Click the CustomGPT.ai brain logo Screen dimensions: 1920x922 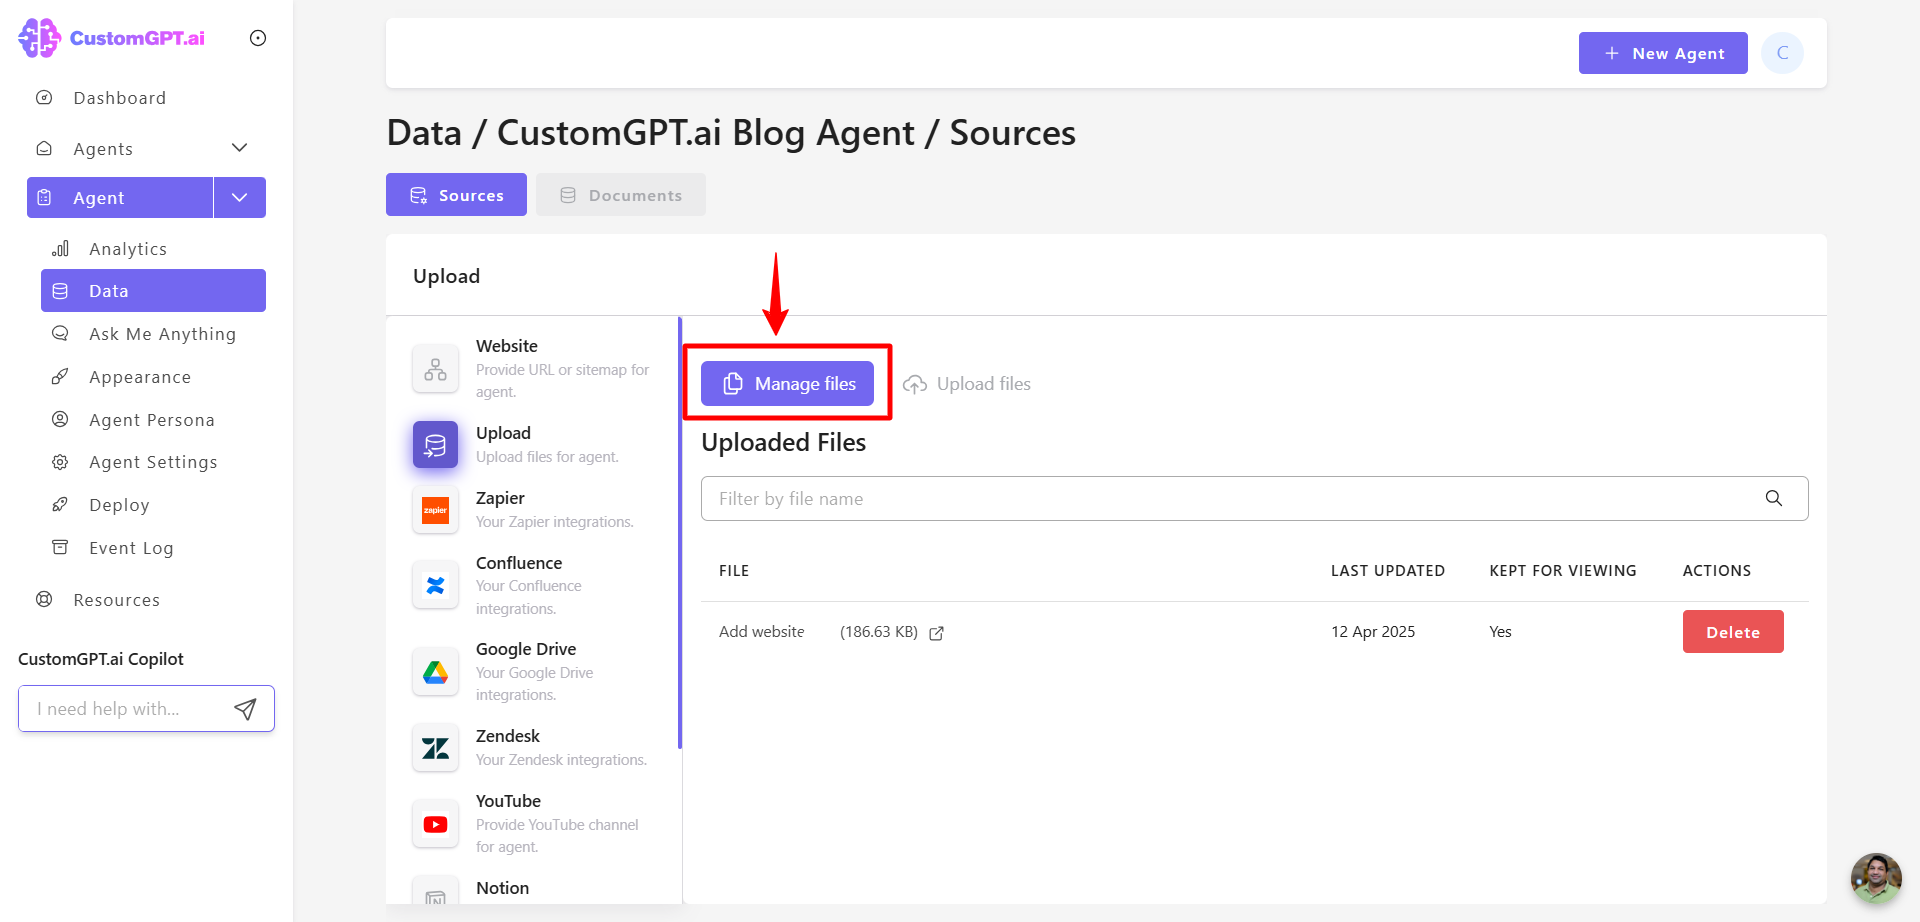tap(40, 38)
